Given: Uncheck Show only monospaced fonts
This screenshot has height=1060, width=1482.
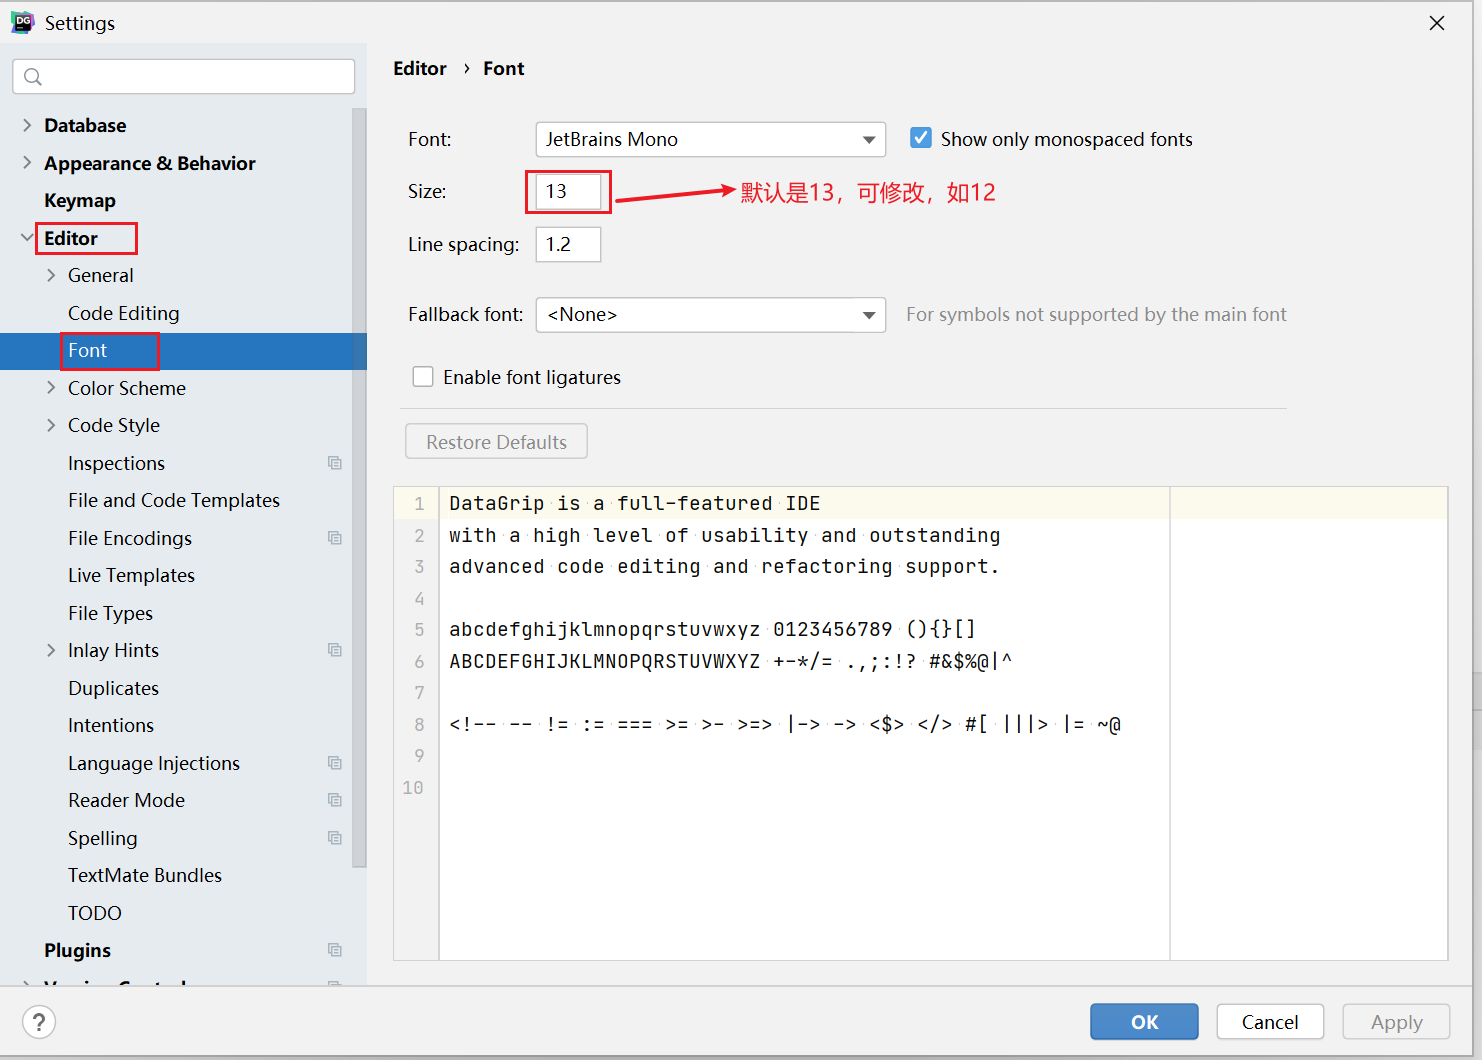Looking at the screenshot, I should [x=921, y=139].
